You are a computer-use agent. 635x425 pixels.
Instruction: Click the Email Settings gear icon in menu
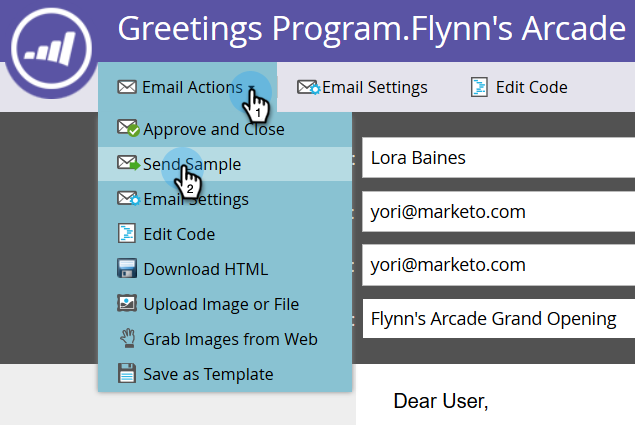[128, 199]
